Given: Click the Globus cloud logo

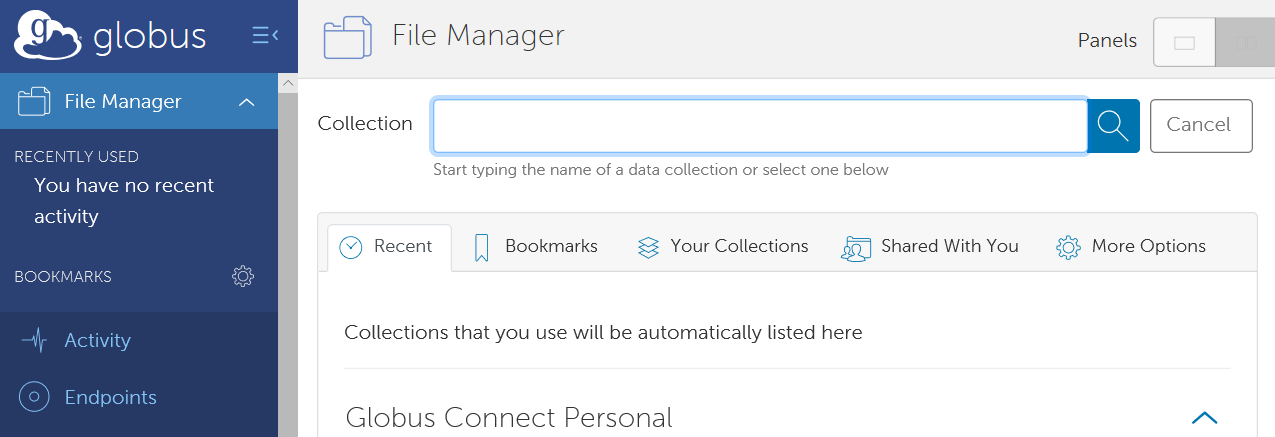Looking at the screenshot, I should (x=50, y=36).
